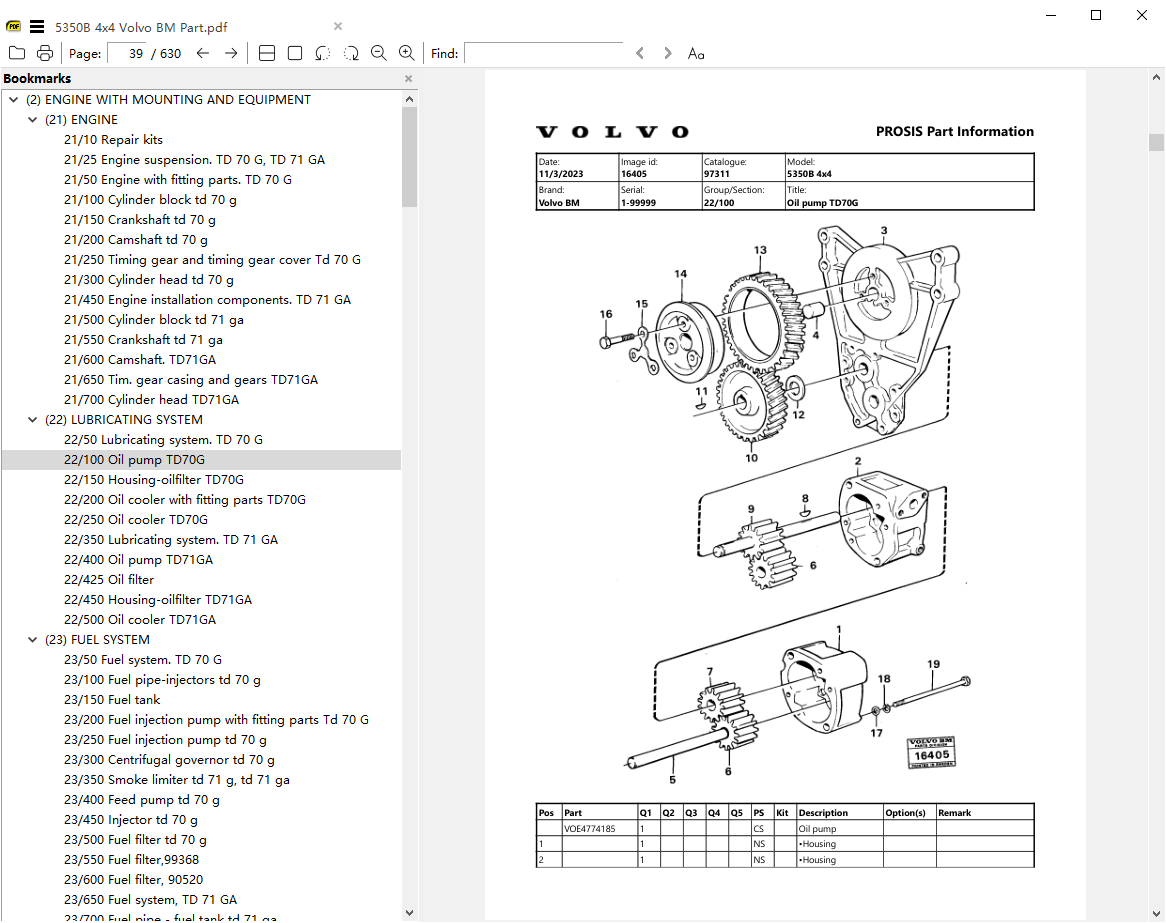
Task: Open bookmark 21/600 Camshaft. TD71GA
Action: 140,360
